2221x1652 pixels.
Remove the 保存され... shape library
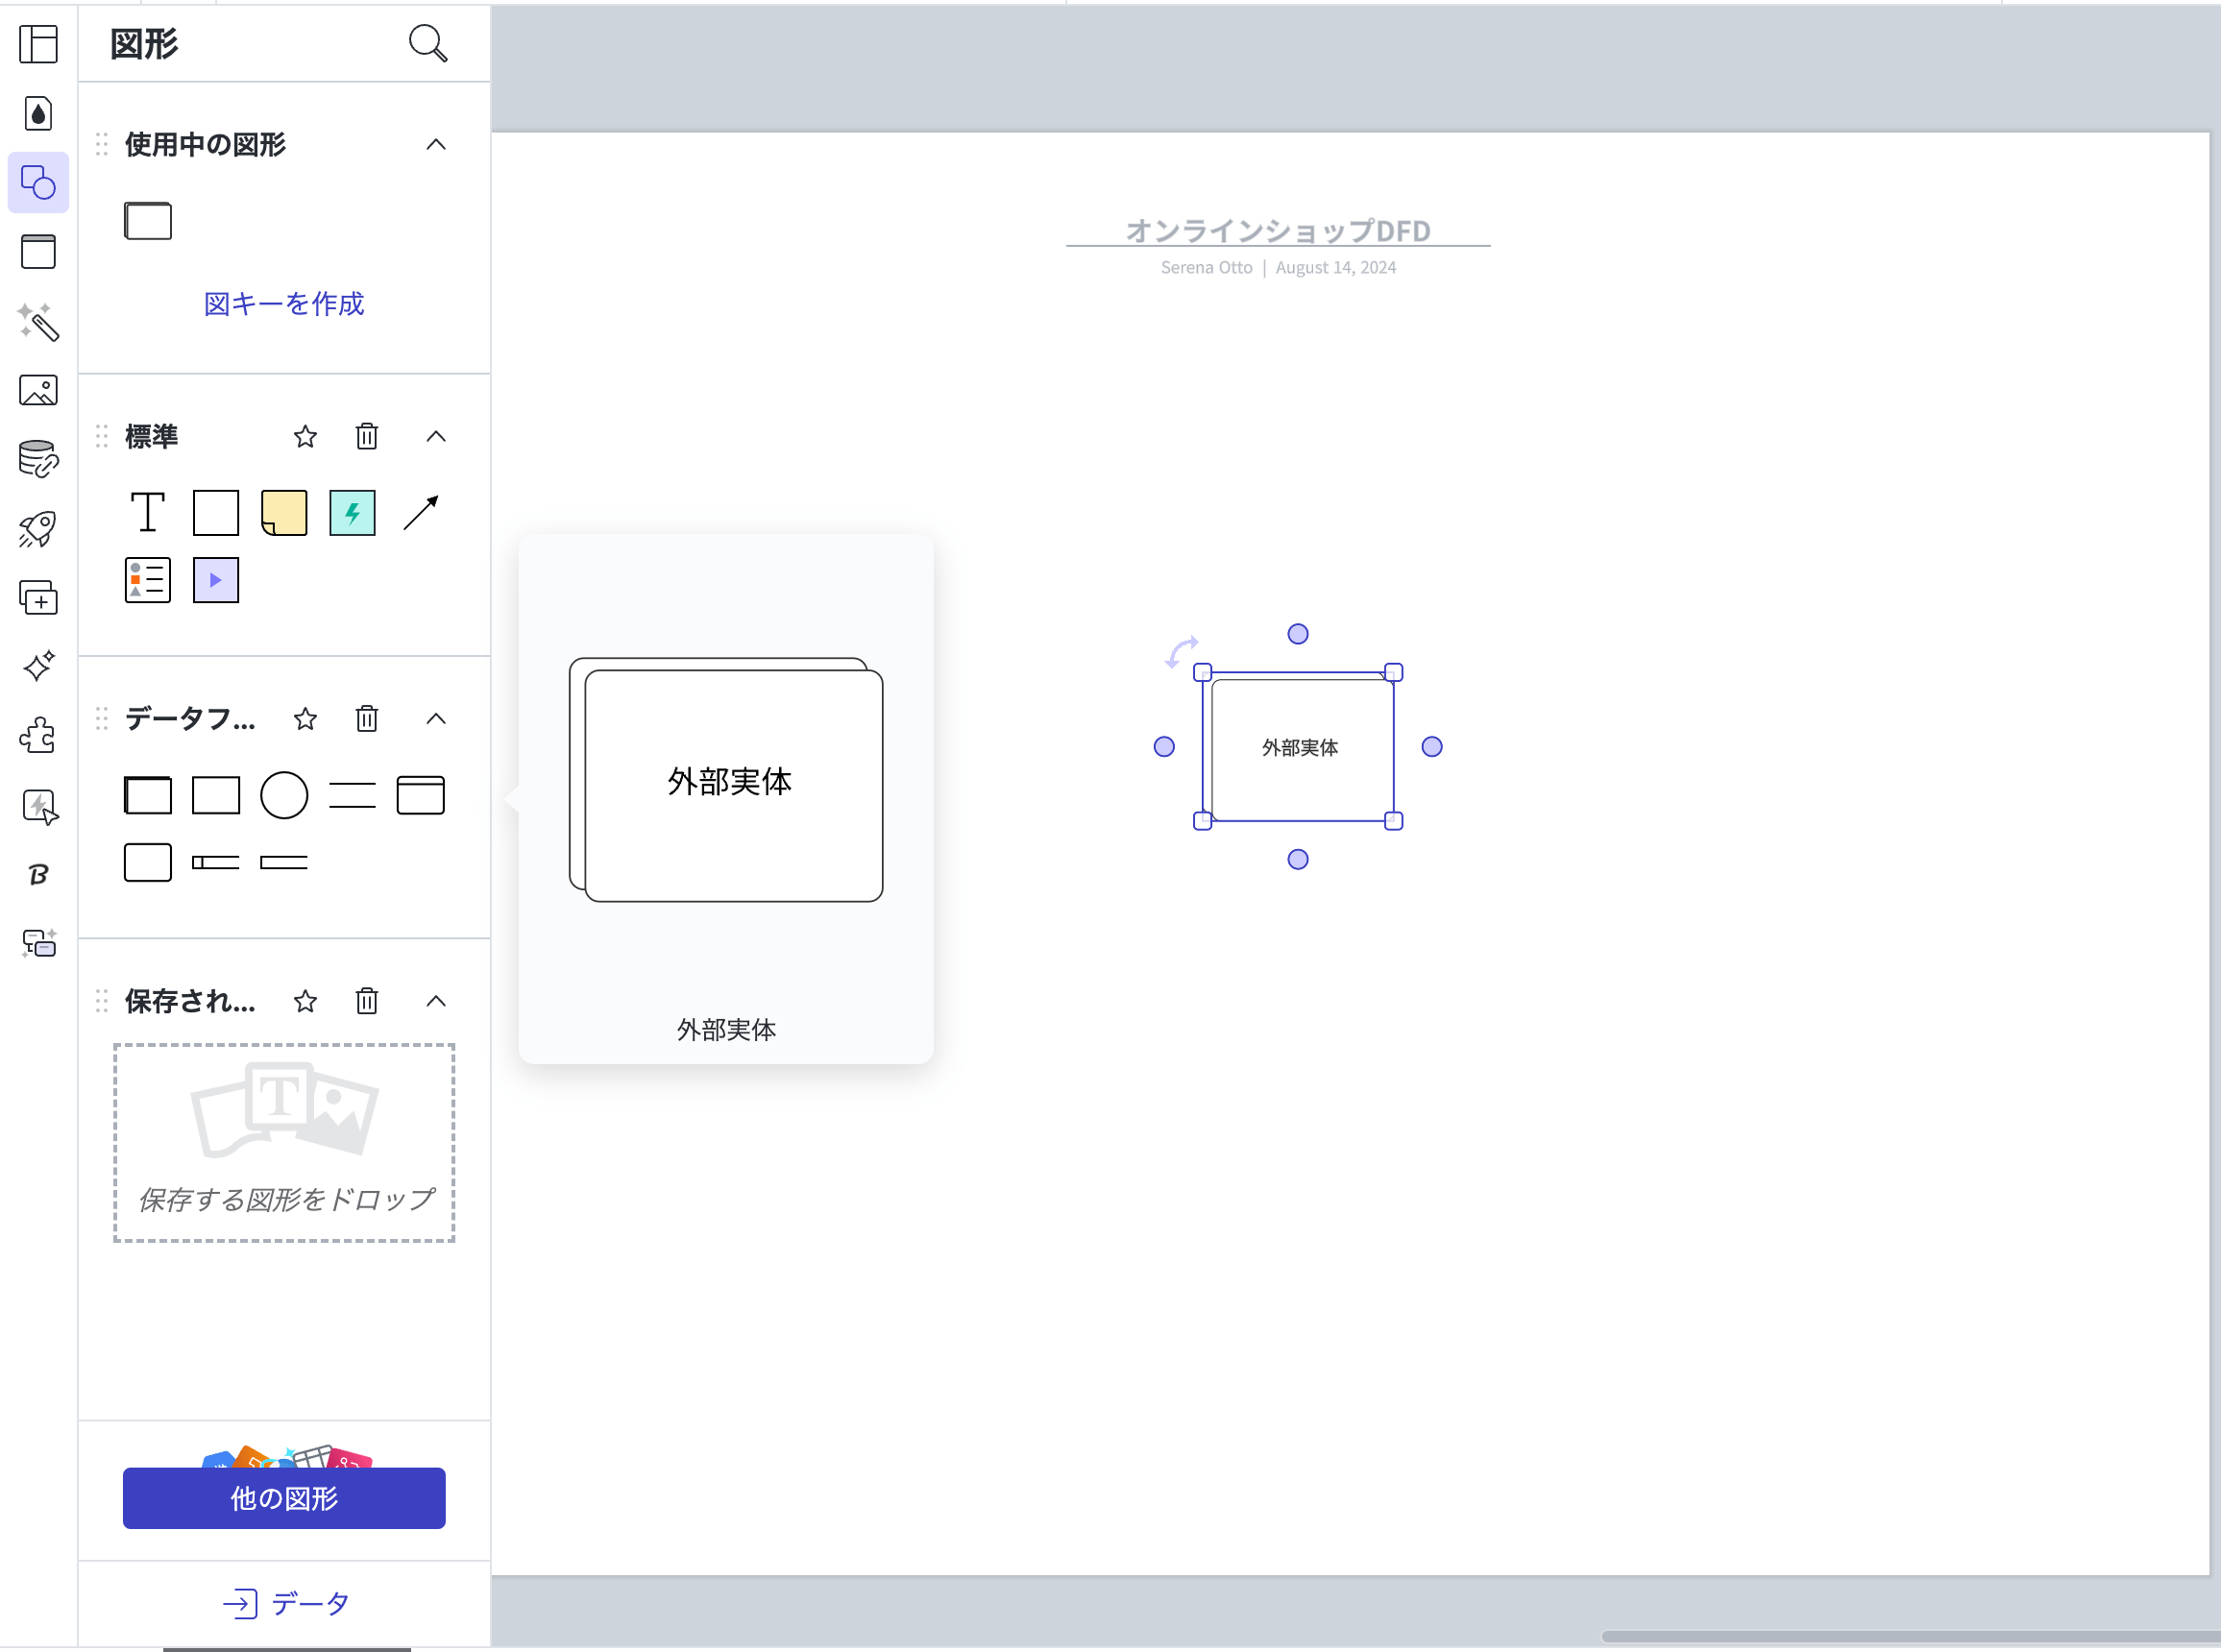tap(367, 1002)
